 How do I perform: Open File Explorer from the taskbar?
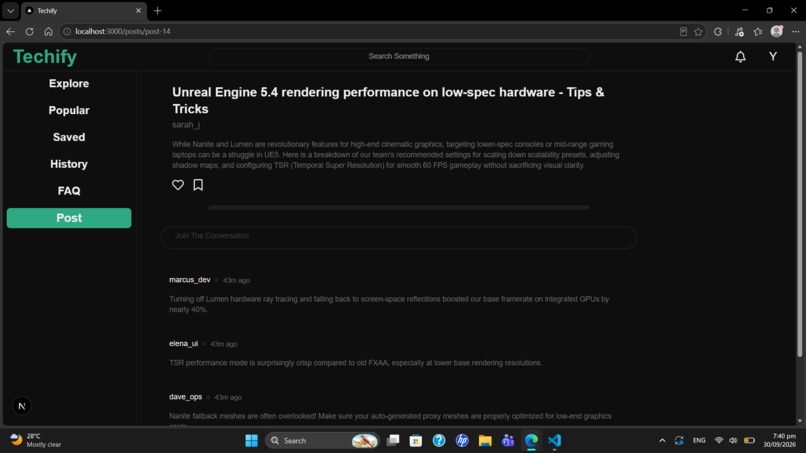coord(485,441)
